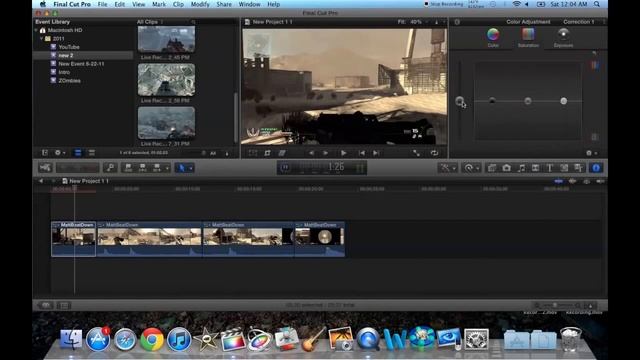Collapse the 2011 folder disclosure triangle
The height and width of the screenshot is (360, 640).
coord(41,38)
